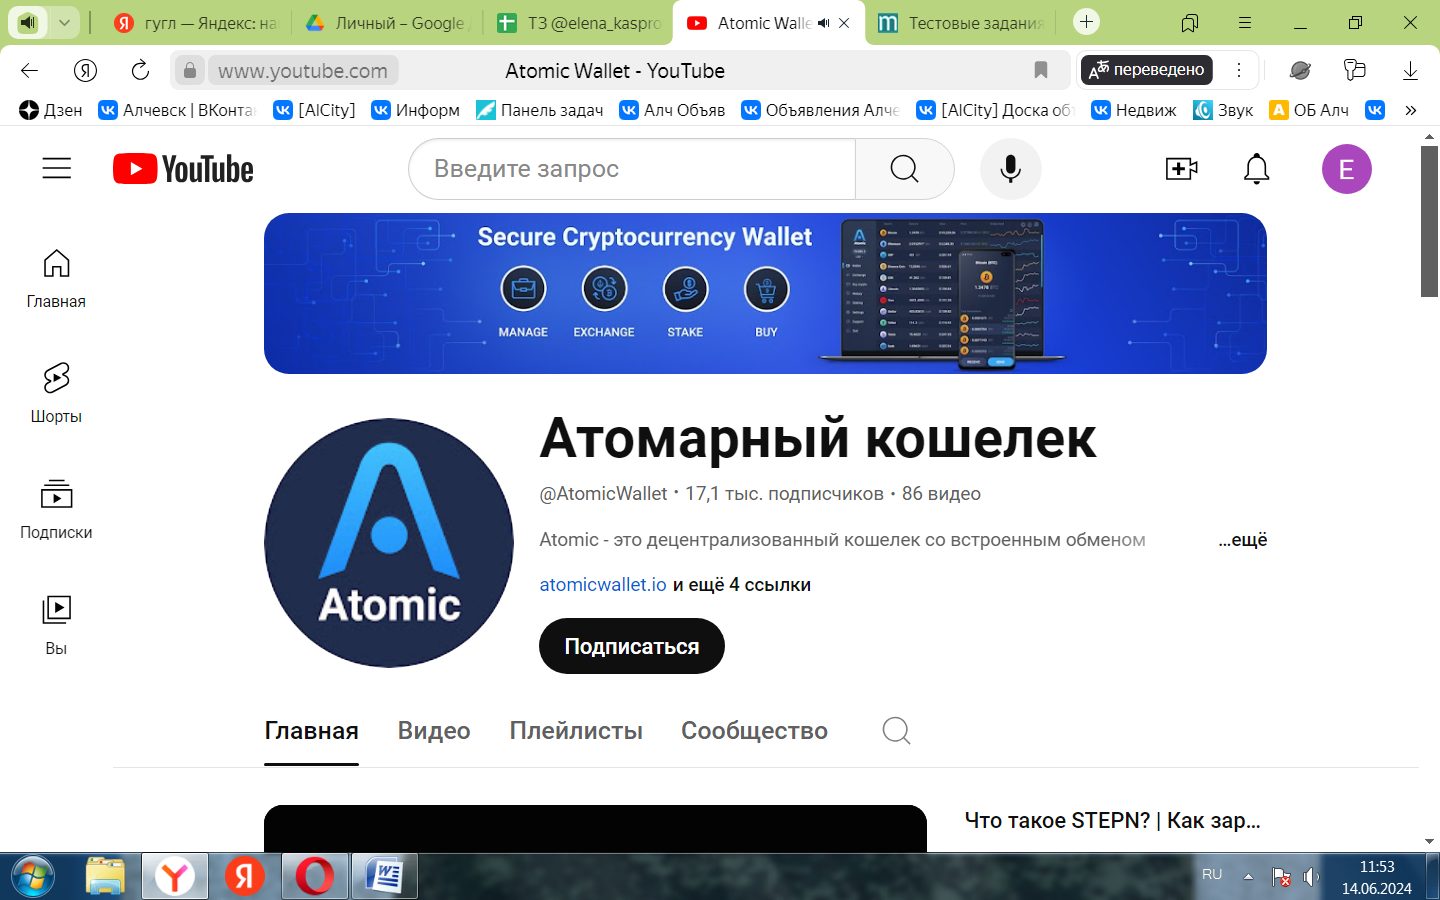Click the Secure Cryptocurrency Wallet banner

(765, 293)
